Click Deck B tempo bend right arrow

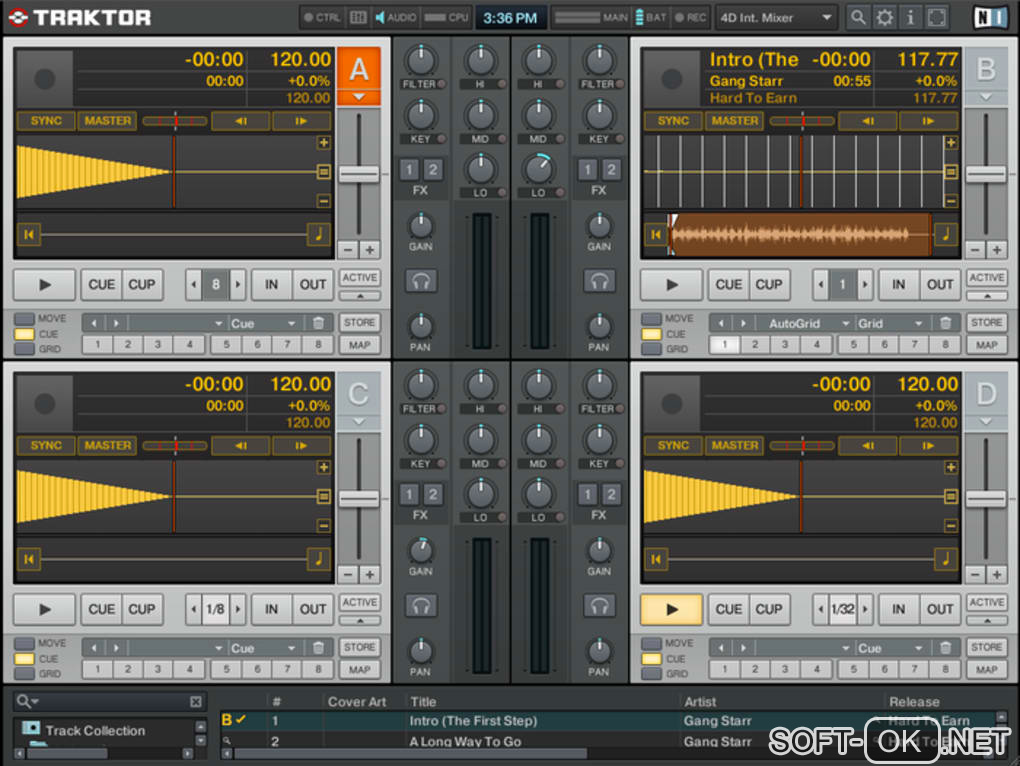coord(928,121)
